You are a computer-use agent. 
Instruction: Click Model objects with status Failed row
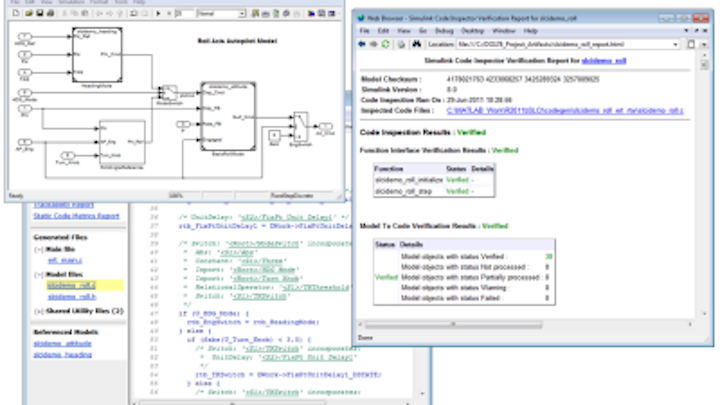pyautogui.click(x=476, y=298)
